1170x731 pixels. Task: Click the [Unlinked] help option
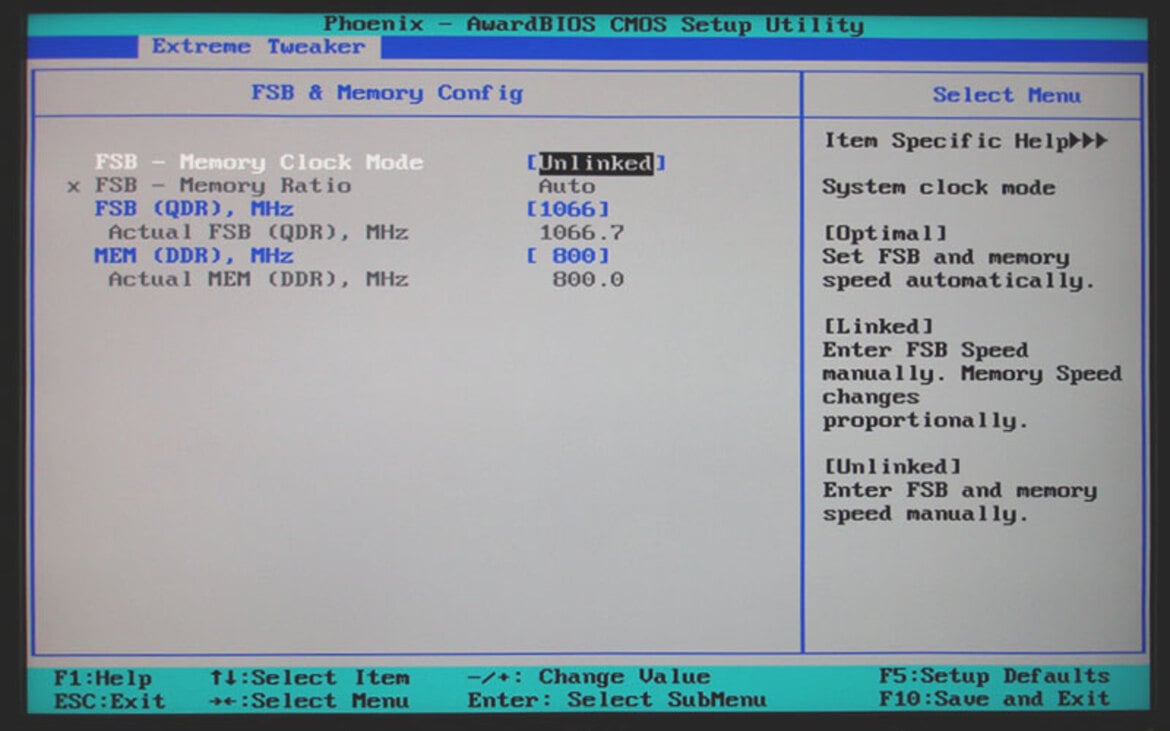pos(892,466)
